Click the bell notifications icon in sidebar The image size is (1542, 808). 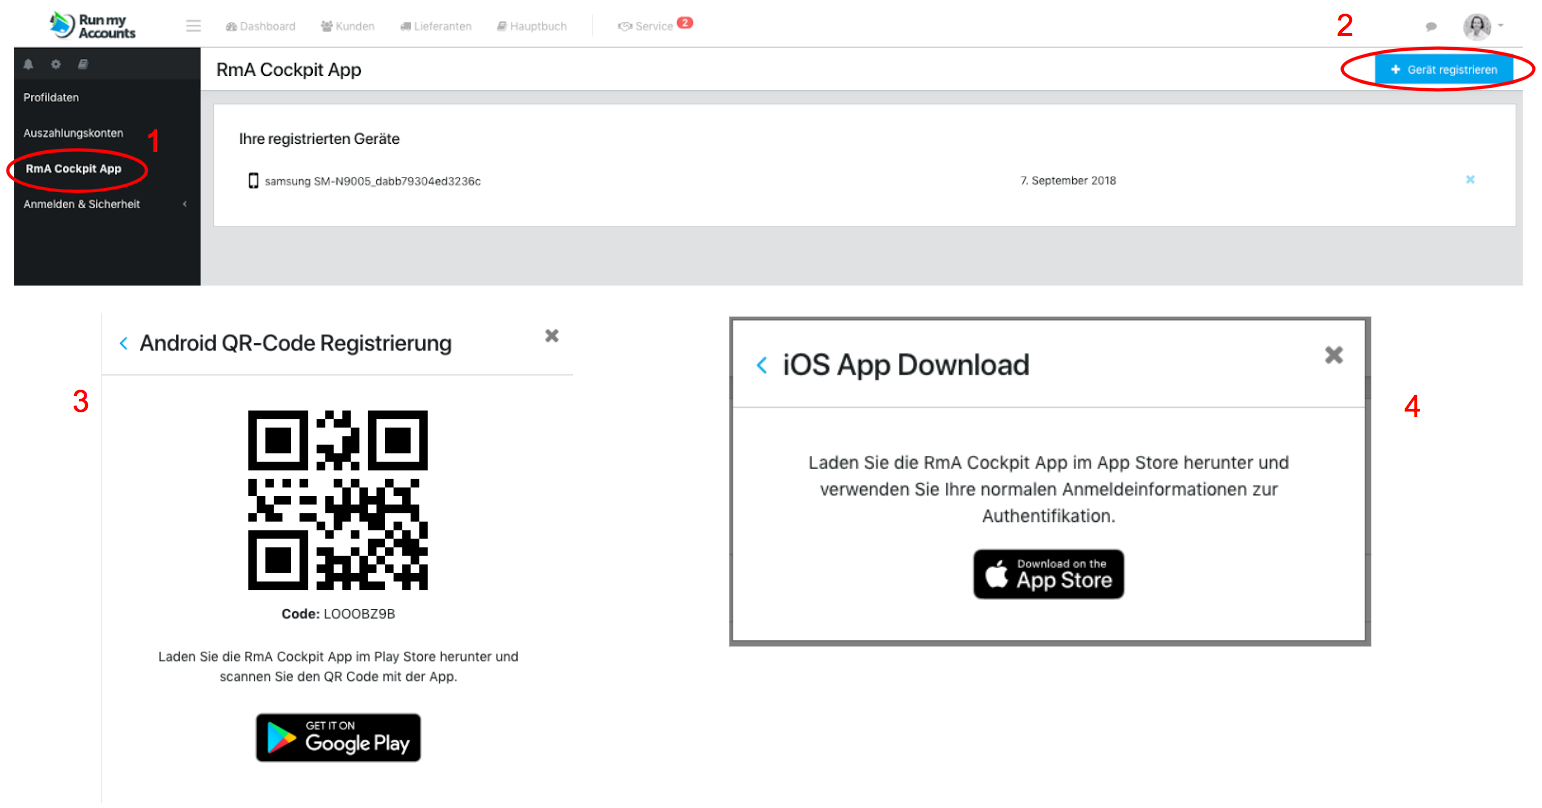(28, 64)
